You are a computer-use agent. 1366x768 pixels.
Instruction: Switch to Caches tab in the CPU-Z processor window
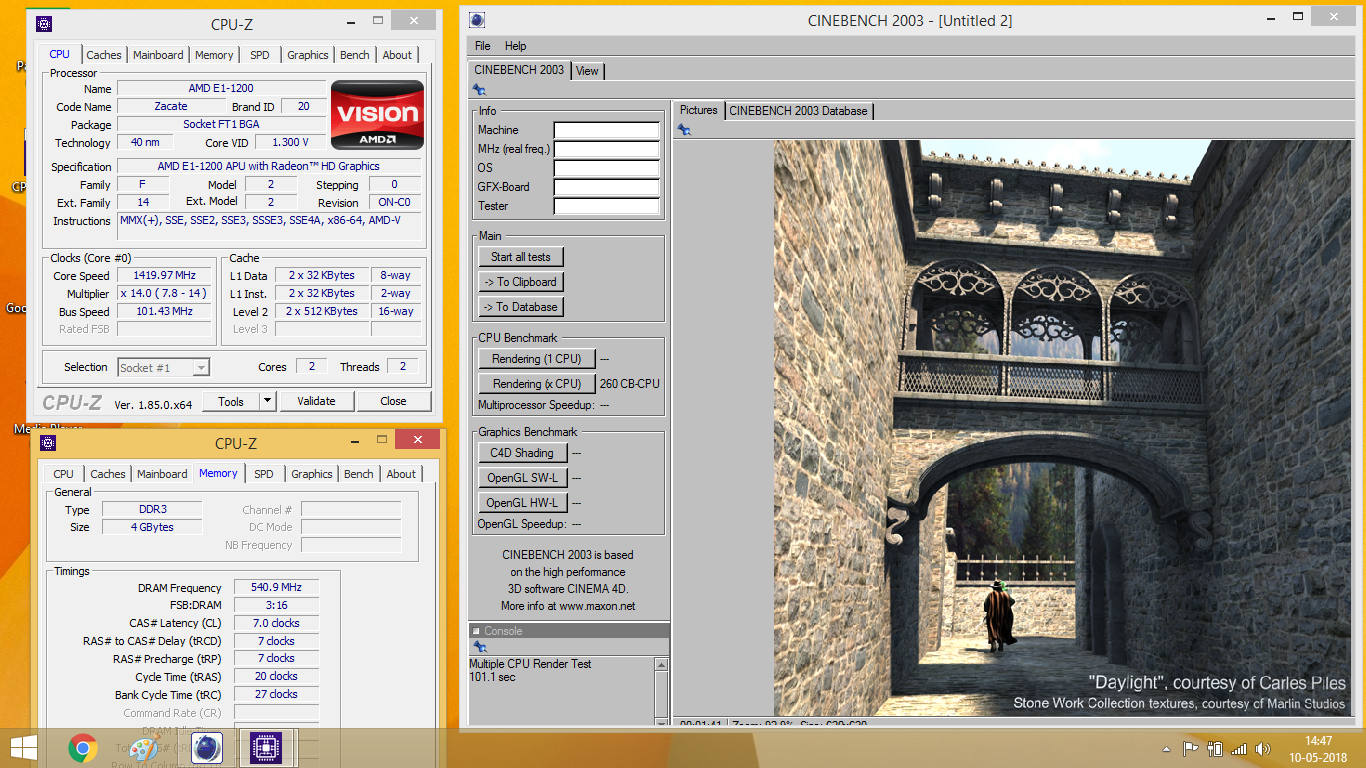click(x=104, y=55)
